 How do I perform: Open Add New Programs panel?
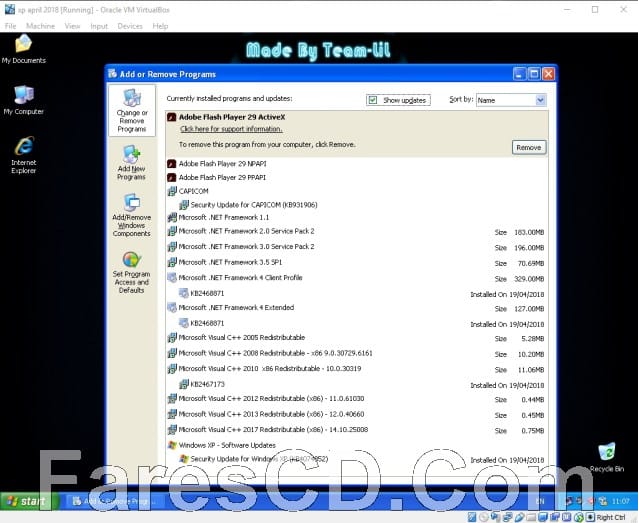pos(131,163)
